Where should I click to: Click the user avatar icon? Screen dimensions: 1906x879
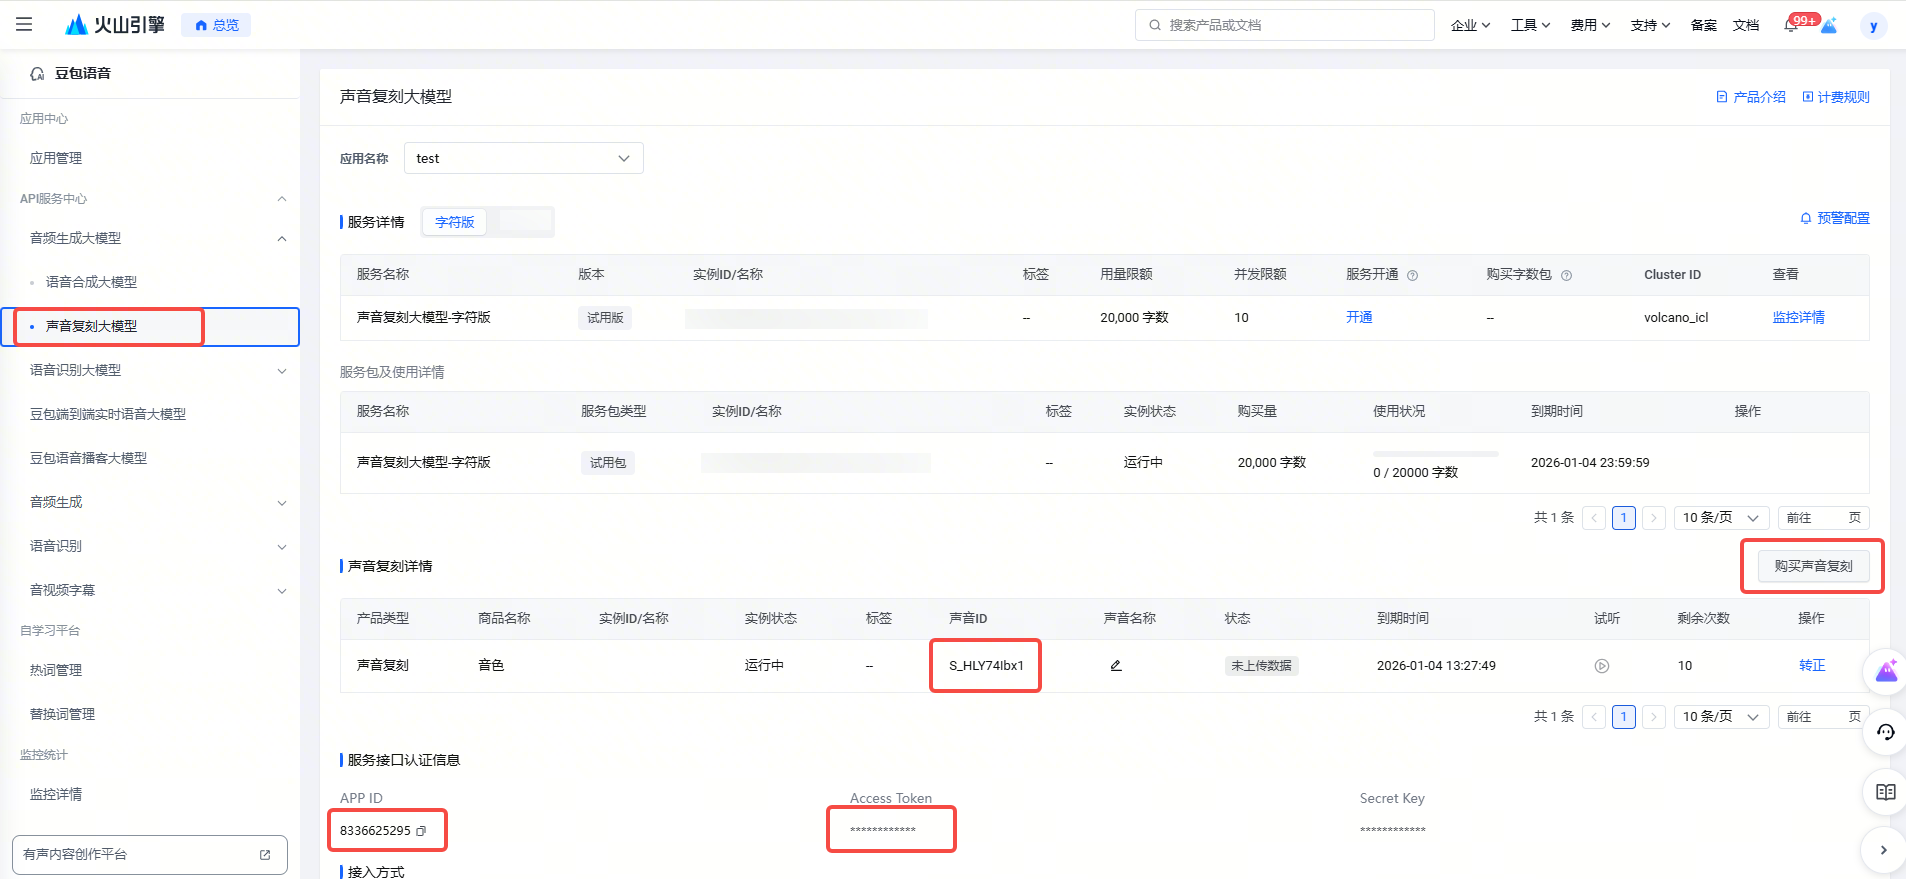[x=1873, y=26]
